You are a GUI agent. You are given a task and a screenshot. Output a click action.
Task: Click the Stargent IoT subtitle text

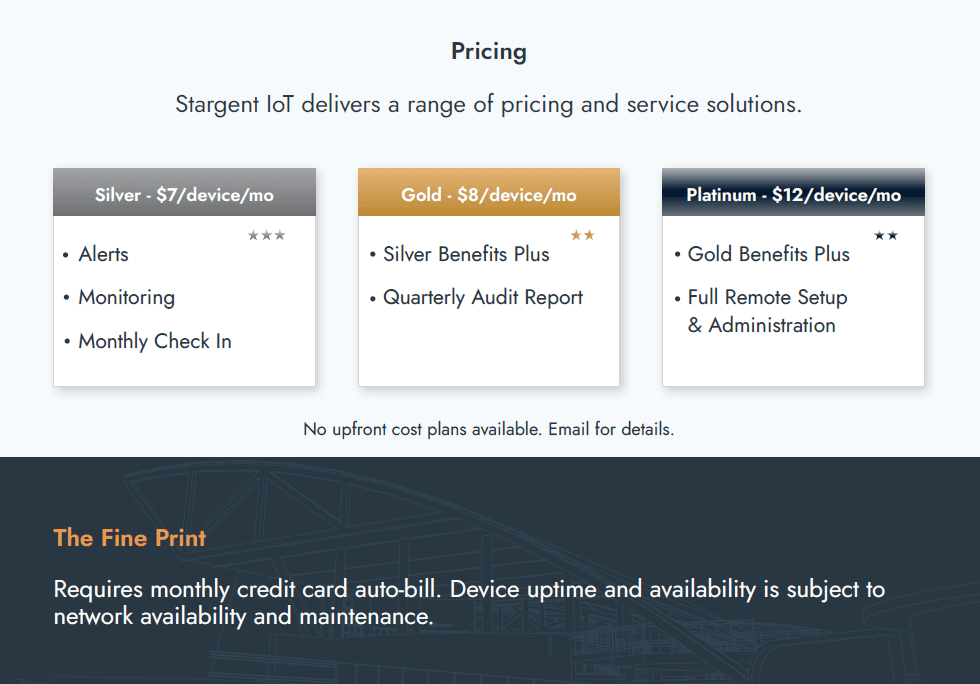(x=489, y=104)
